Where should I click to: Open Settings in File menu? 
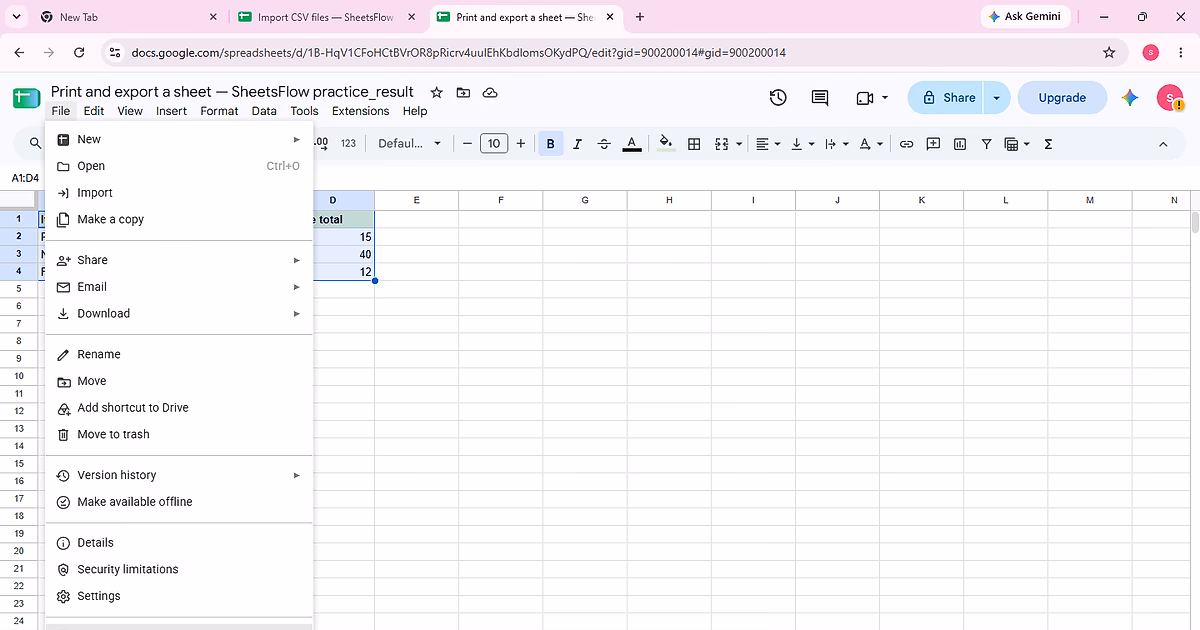click(179, 596)
